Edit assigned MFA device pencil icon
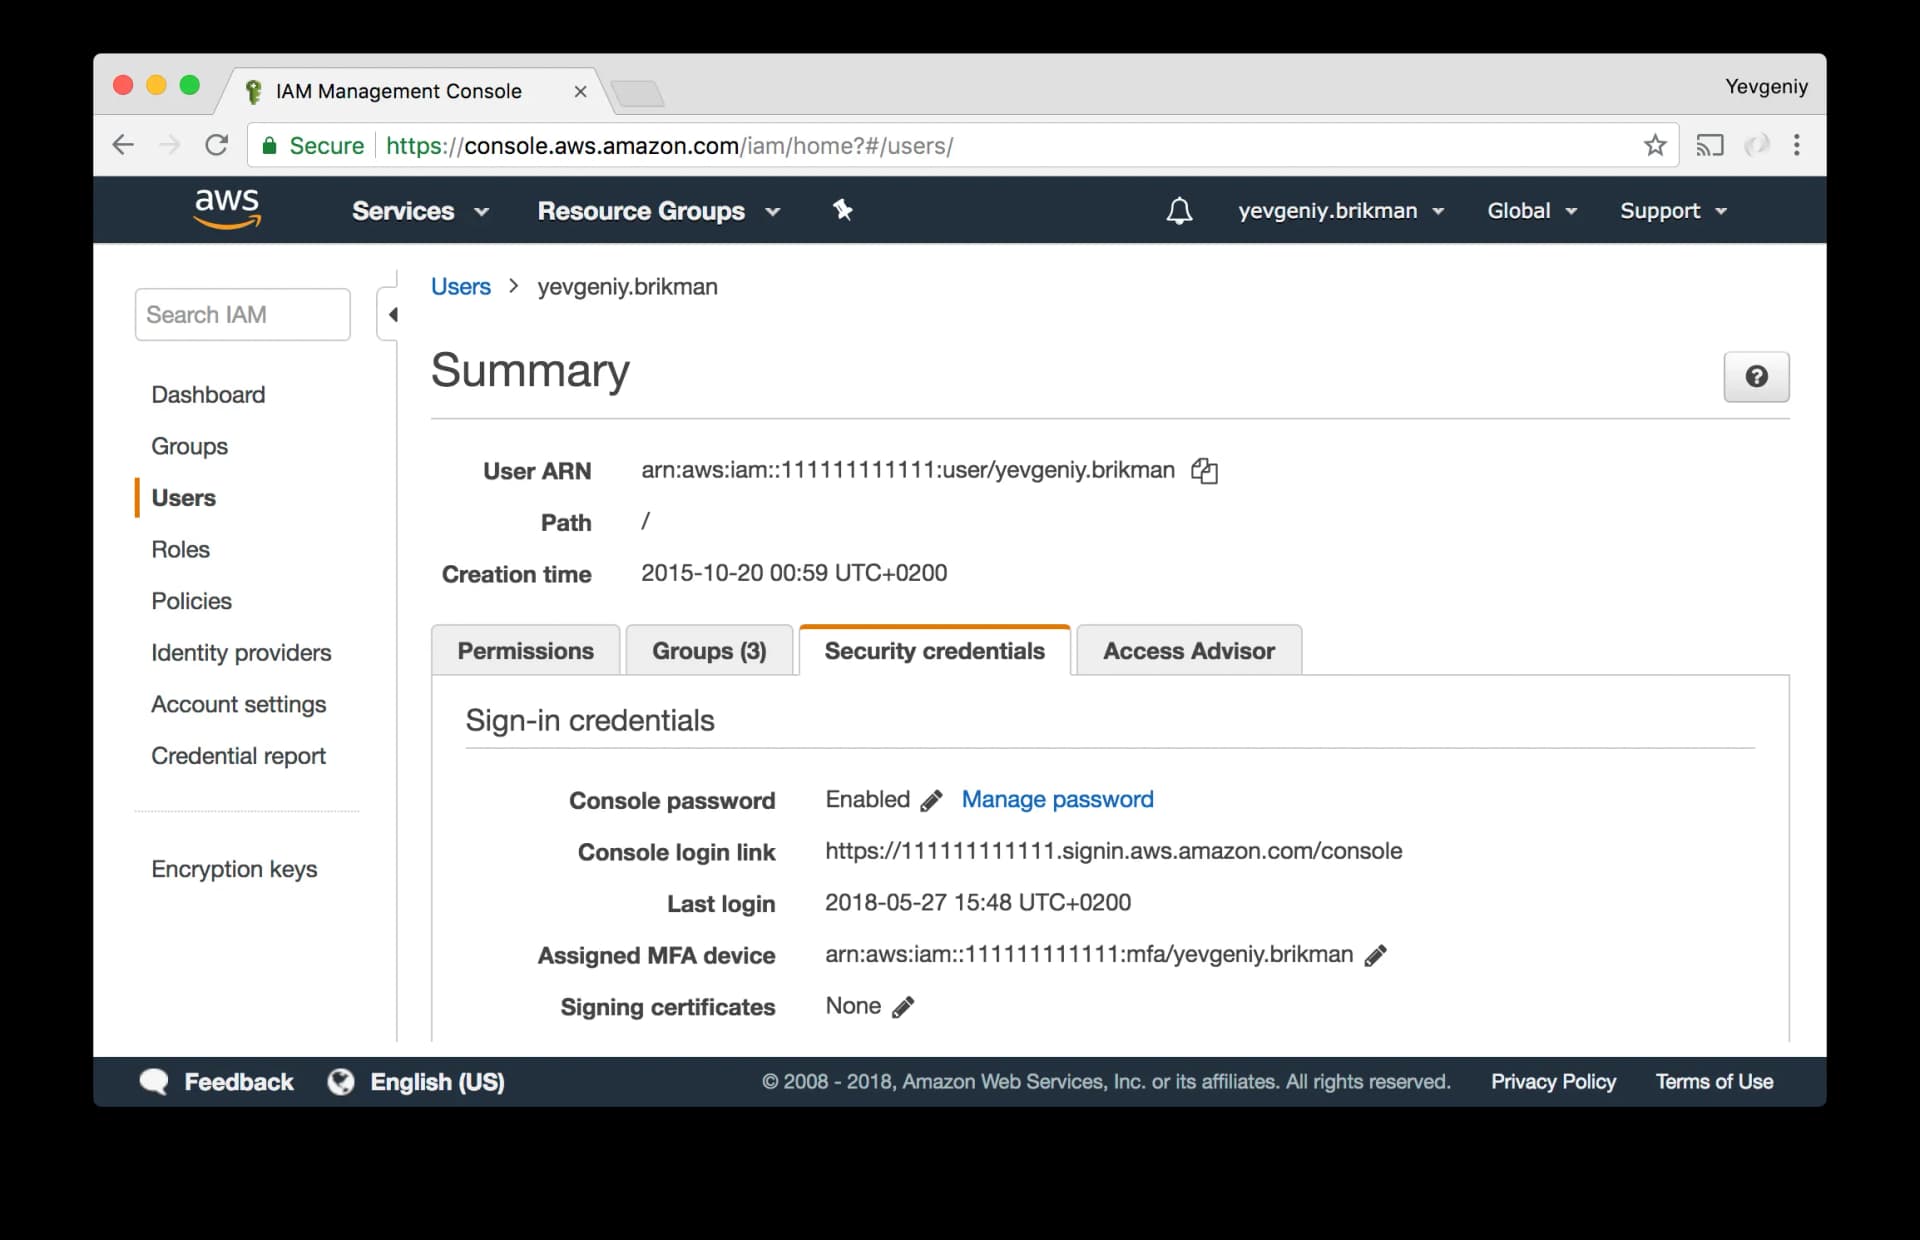 pos(1375,955)
